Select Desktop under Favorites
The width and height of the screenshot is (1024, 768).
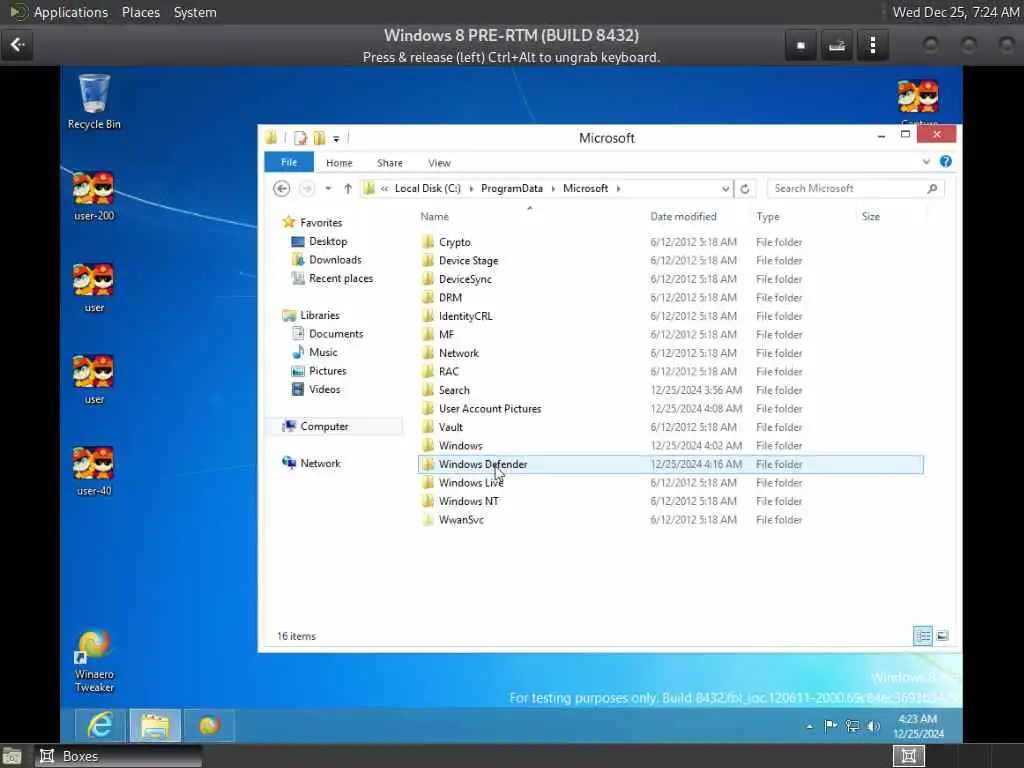click(x=328, y=242)
